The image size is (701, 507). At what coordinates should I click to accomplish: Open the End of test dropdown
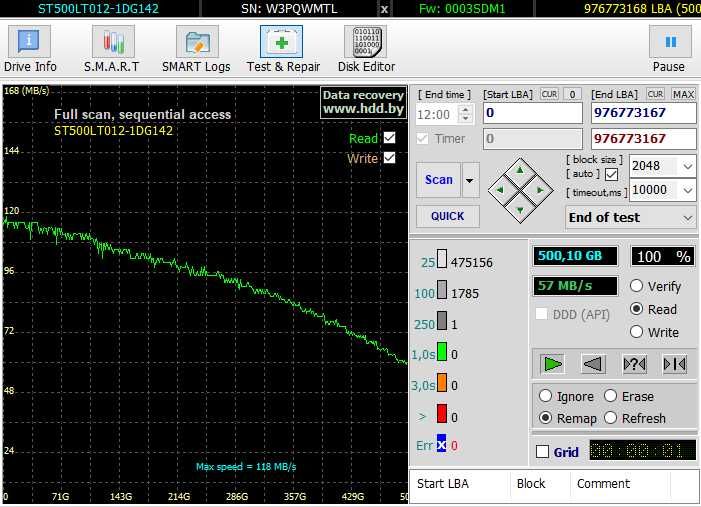point(687,217)
